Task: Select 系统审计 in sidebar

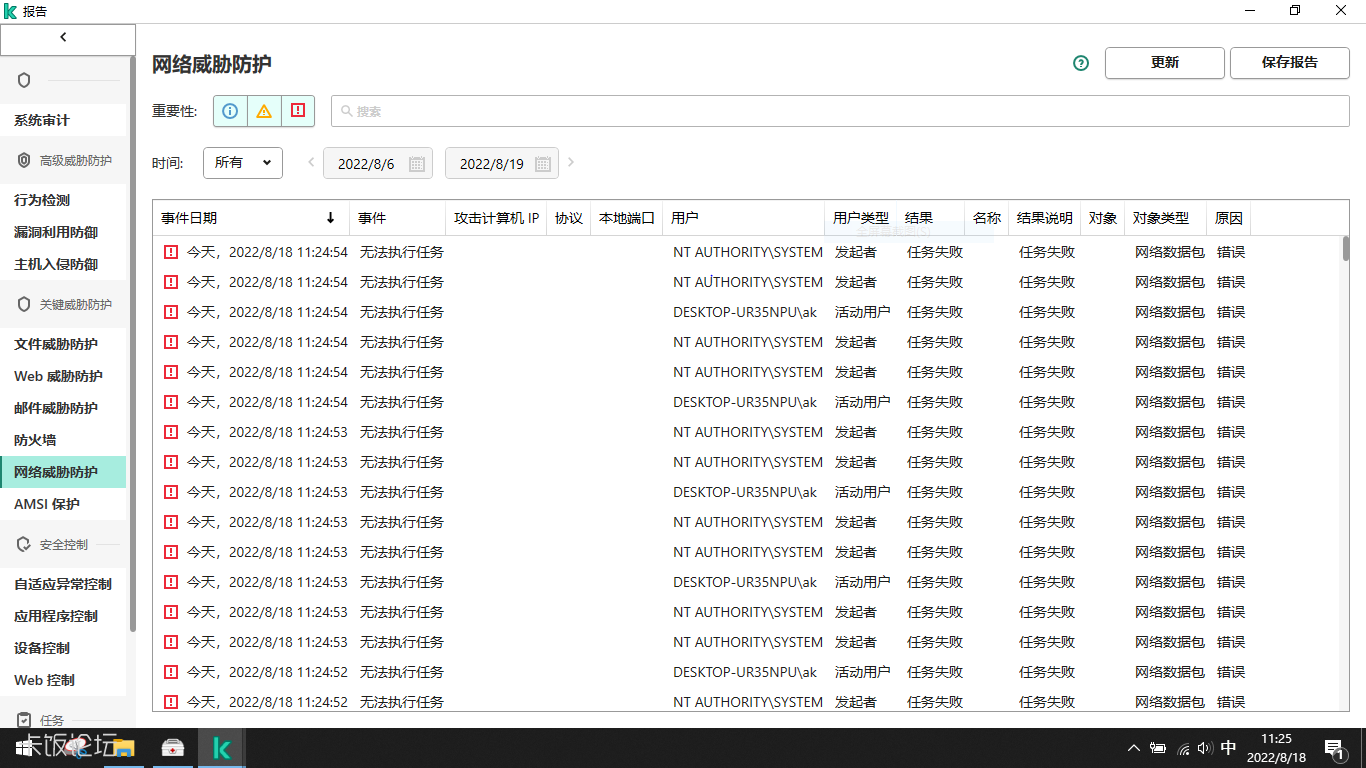Action: [x=63, y=120]
